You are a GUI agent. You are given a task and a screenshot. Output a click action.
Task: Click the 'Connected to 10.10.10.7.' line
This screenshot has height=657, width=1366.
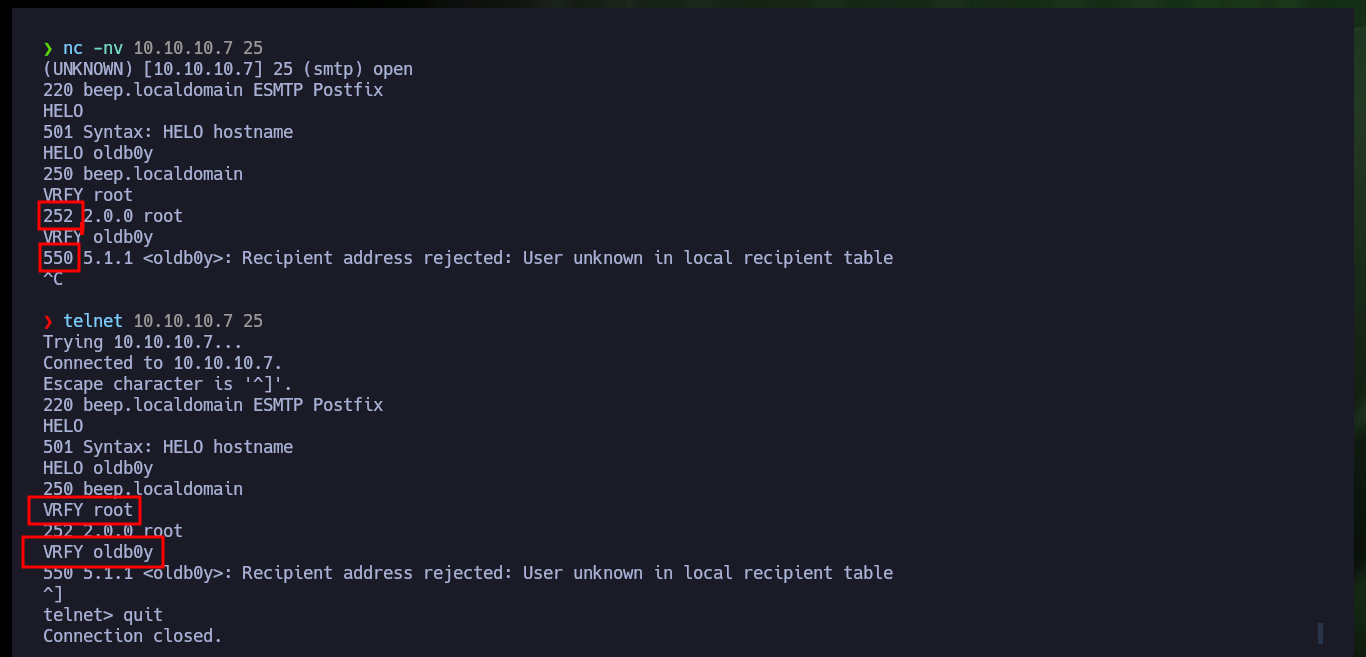pos(163,363)
